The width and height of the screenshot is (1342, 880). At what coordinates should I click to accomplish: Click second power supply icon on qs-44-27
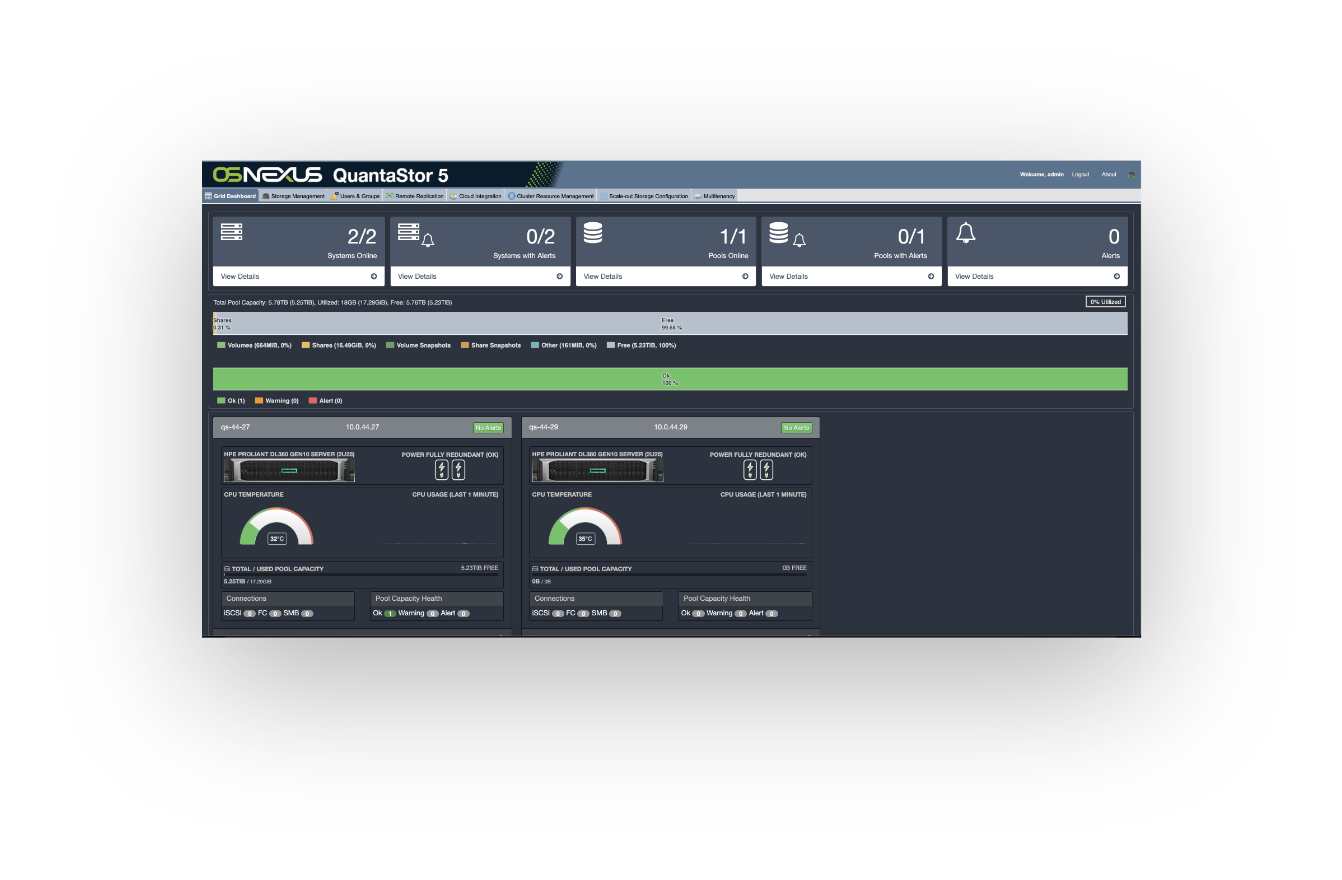point(458,469)
